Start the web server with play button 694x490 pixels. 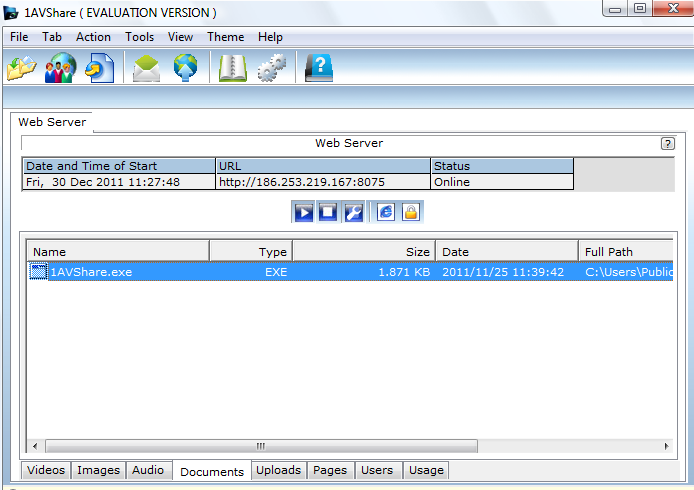pos(303,212)
